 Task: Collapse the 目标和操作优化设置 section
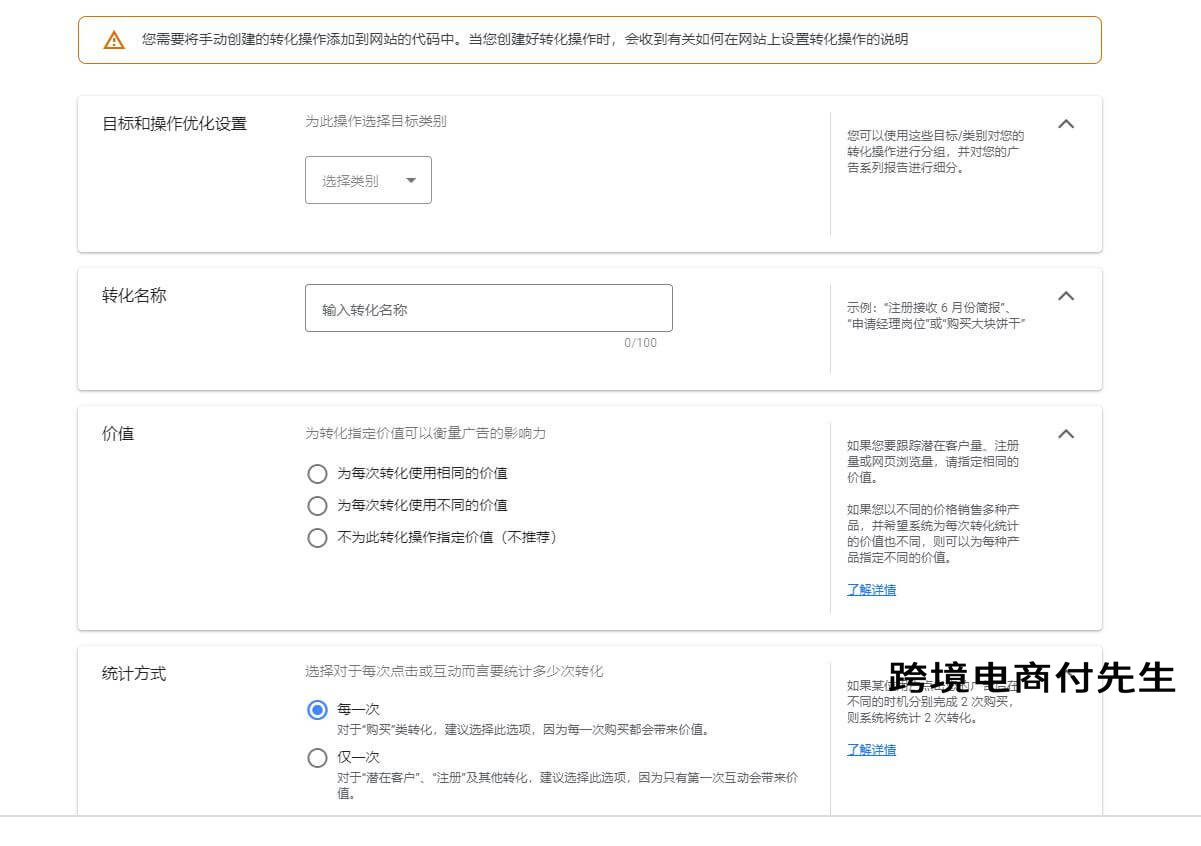pyautogui.click(x=1065, y=124)
